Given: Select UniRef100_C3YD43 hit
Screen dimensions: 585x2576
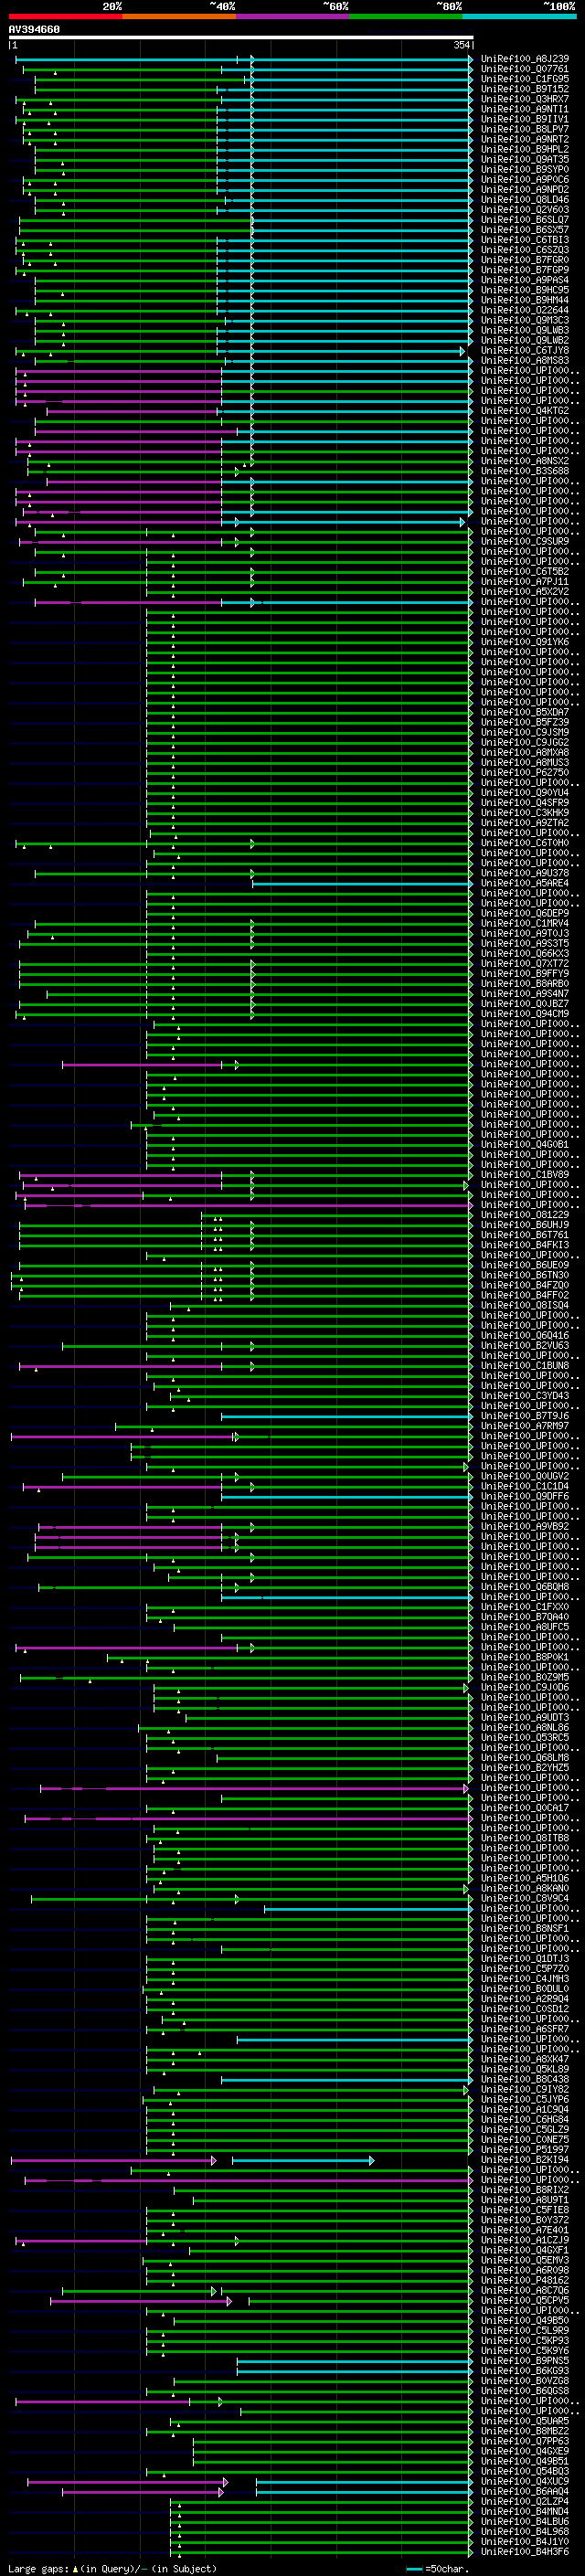Looking at the screenshot, I should (525, 1396).
